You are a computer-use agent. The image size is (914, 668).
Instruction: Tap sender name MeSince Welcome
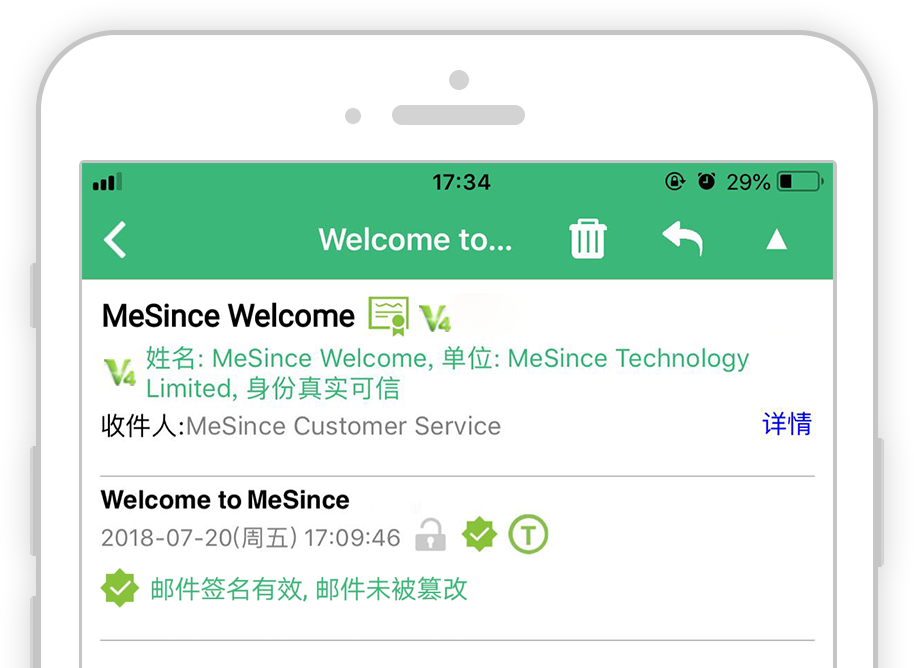pos(228,316)
